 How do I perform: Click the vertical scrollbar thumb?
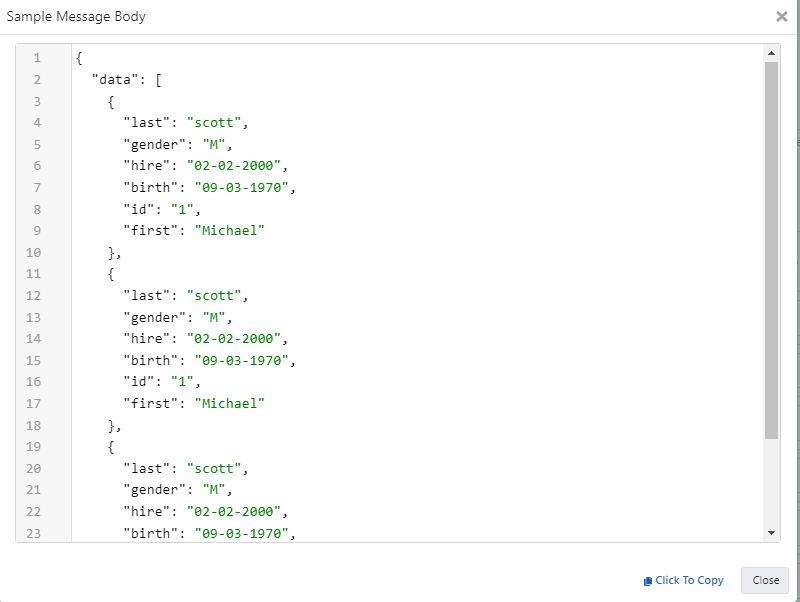pyautogui.click(x=771, y=250)
